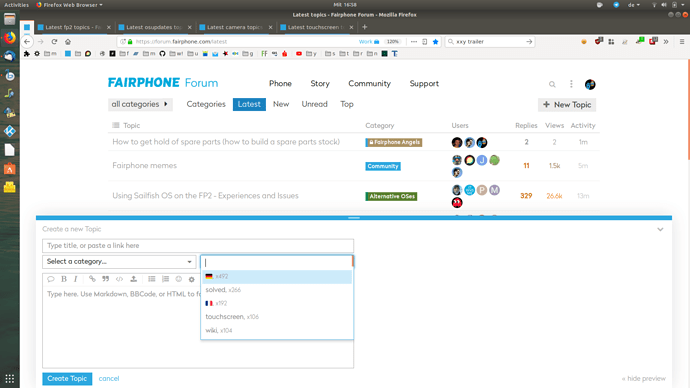Image resolution: width=690 pixels, height=388 pixels.
Task: Open a new browser tab
Action: pyautogui.click(x=364, y=27)
